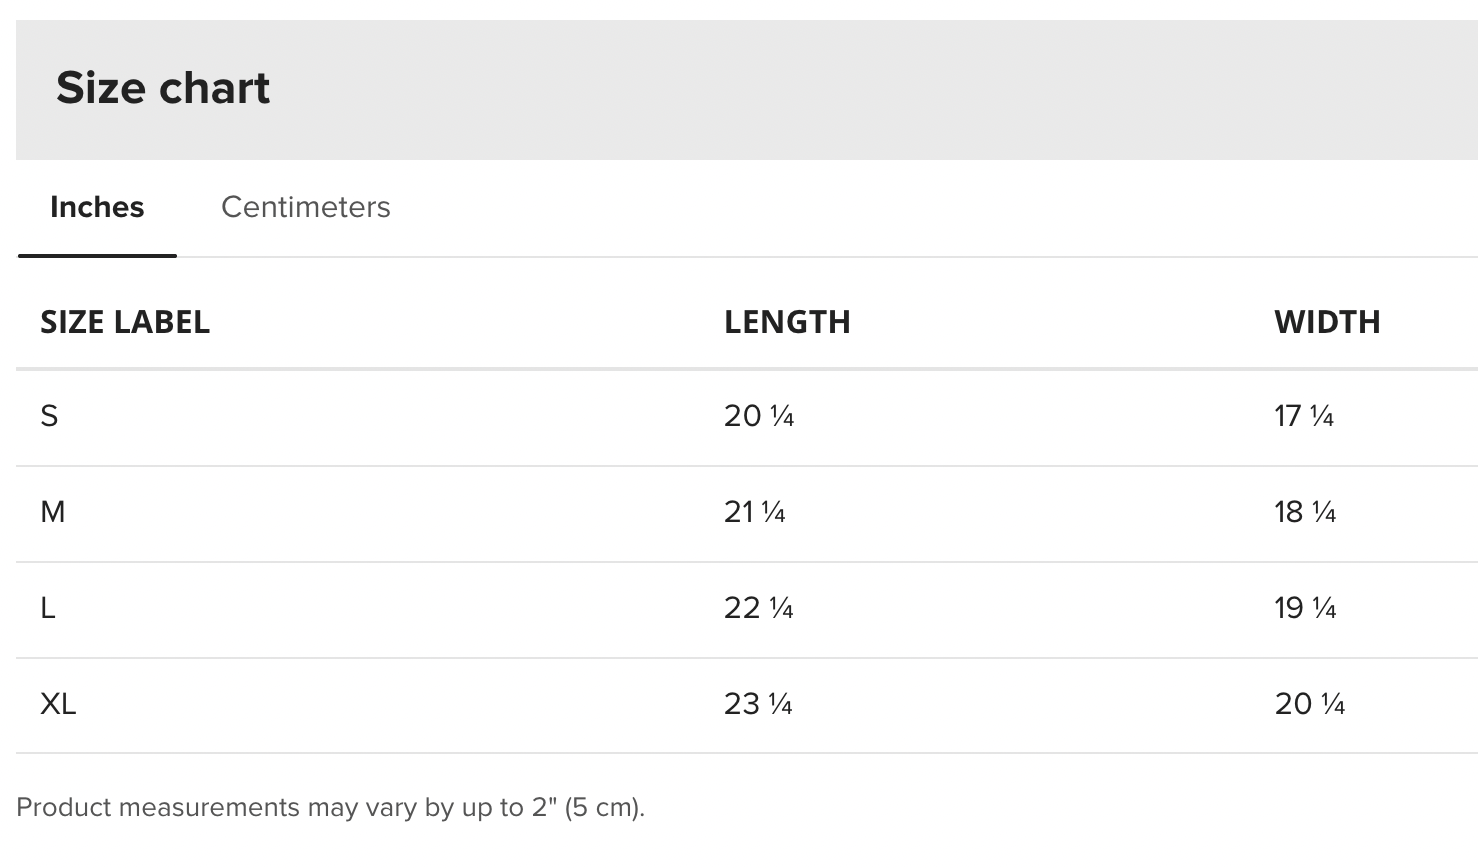
Task: Click the product measurements disclaimer text
Action: point(331,807)
